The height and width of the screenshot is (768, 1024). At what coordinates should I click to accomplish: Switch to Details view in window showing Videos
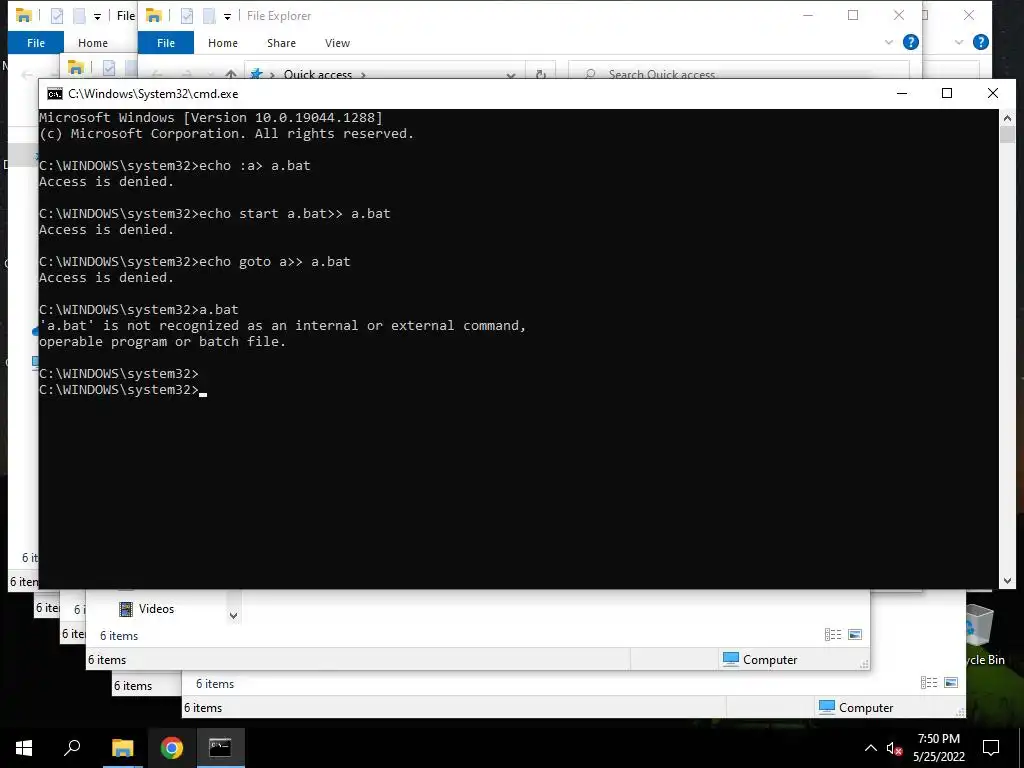click(x=833, y=635)
